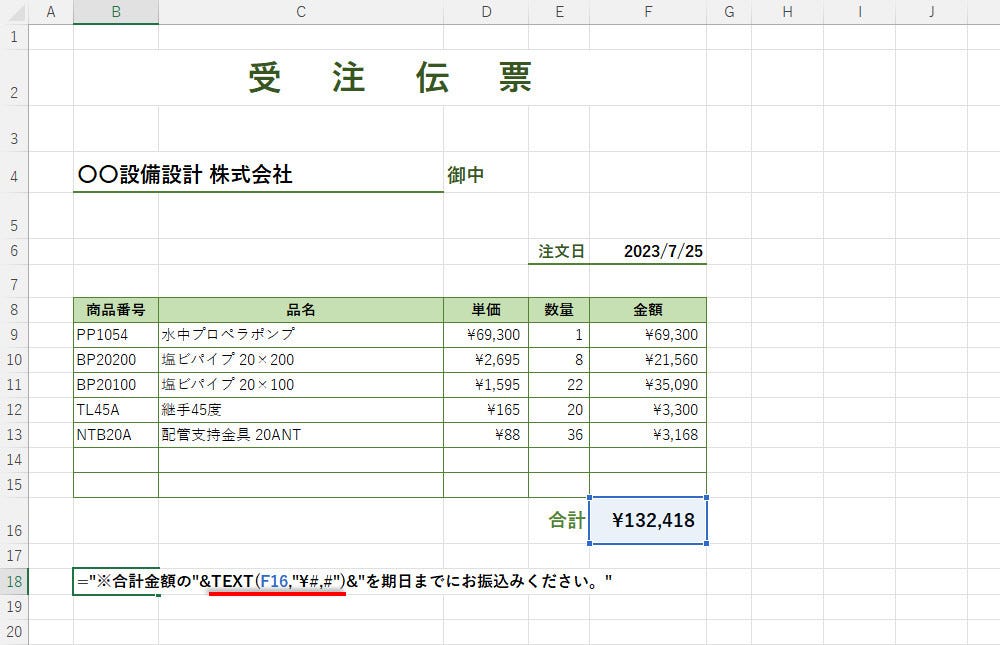Select column G header
The image size is (1000, 645).
coord(729,12)
